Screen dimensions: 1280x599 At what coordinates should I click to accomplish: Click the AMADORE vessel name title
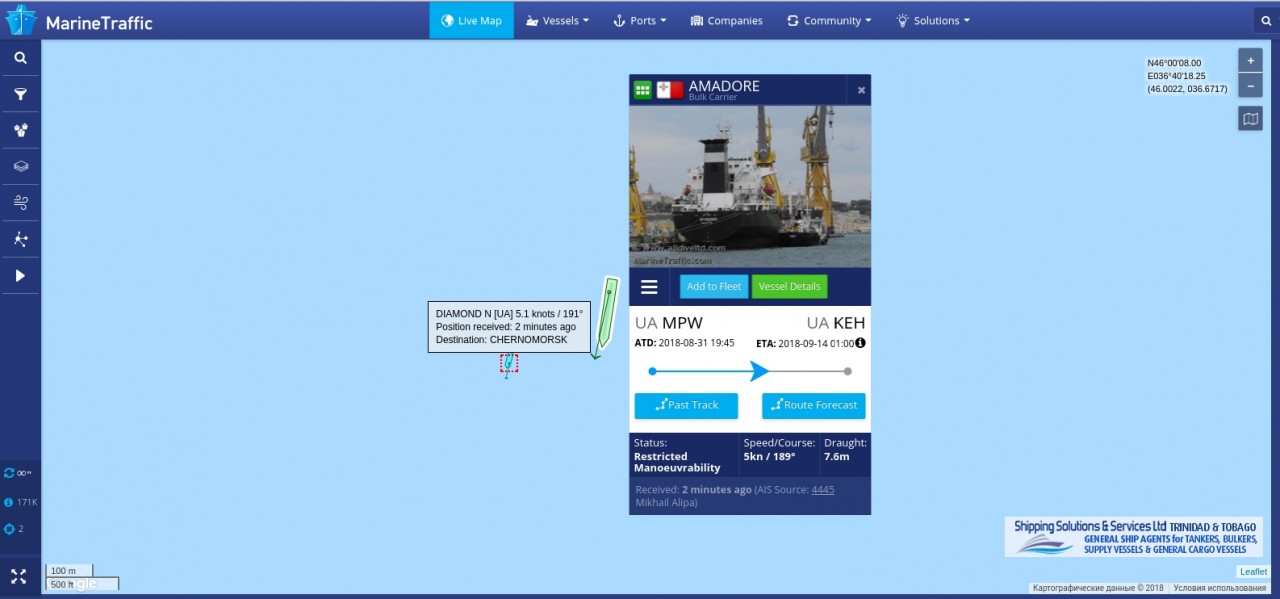click(724, 86)
